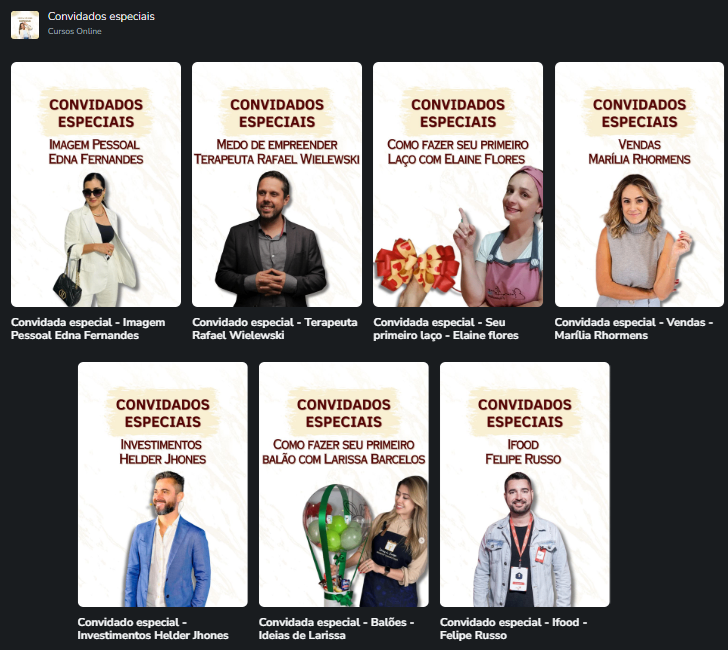
Task: Click 'Convidado especial - Ifood - Felipe Russo' caption
Action: 514,629
